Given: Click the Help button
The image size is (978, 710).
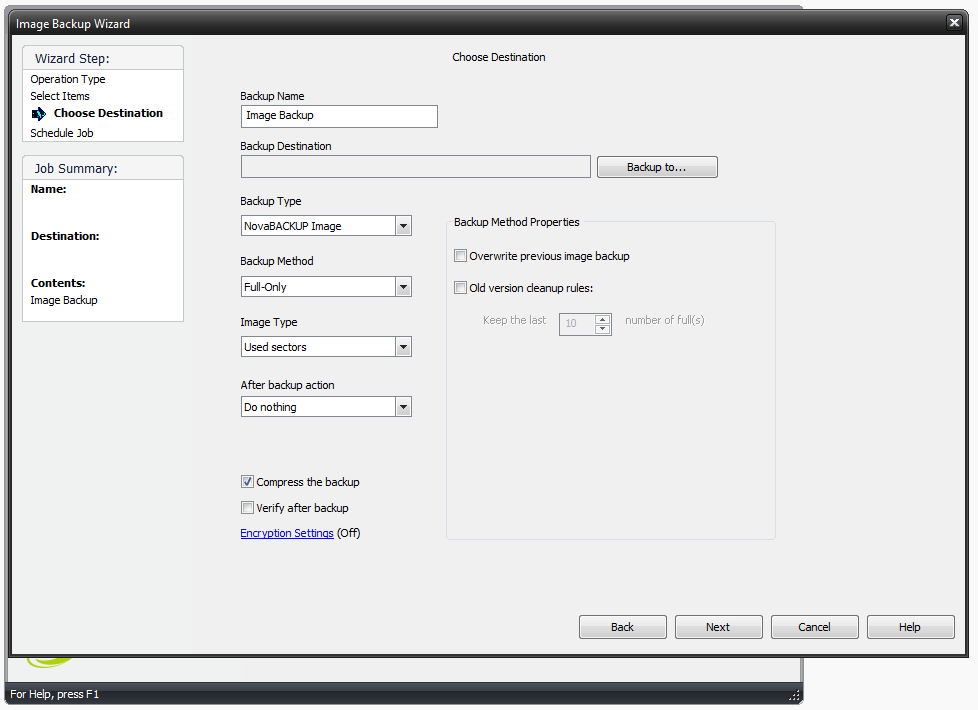Looking at the screenshot, I should click(x=910, y=626).
